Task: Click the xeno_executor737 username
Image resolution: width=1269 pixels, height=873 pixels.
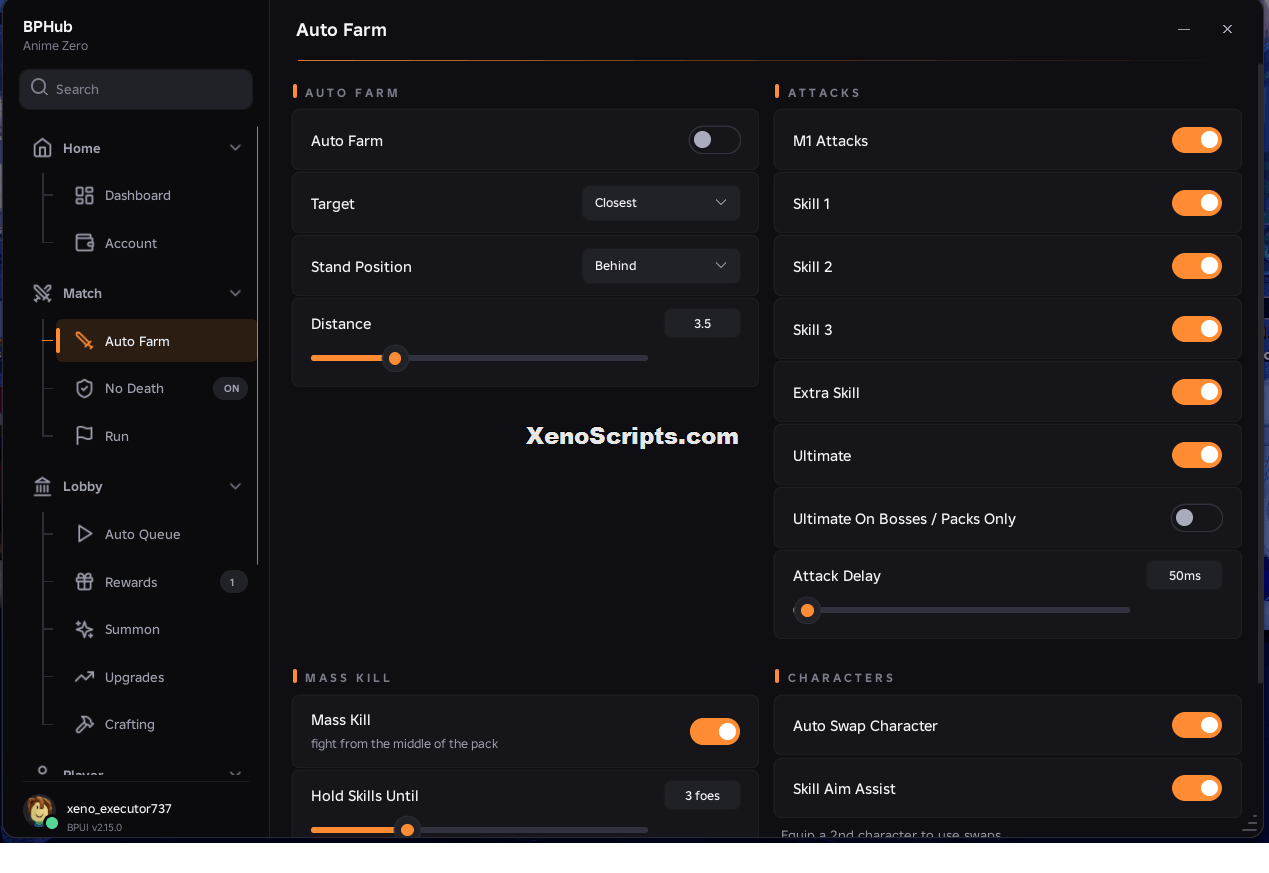Action: click(x=119, y=808)
